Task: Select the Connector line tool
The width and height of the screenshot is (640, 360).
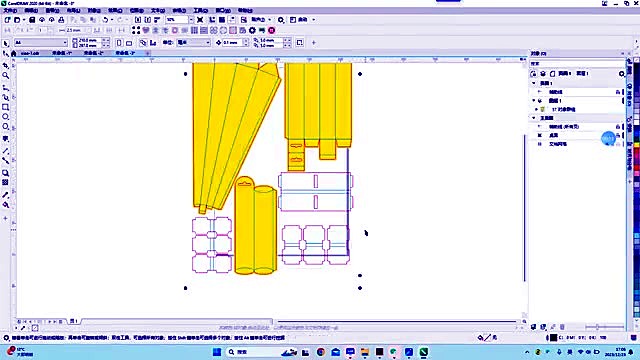Action: [x=5, y=160]
